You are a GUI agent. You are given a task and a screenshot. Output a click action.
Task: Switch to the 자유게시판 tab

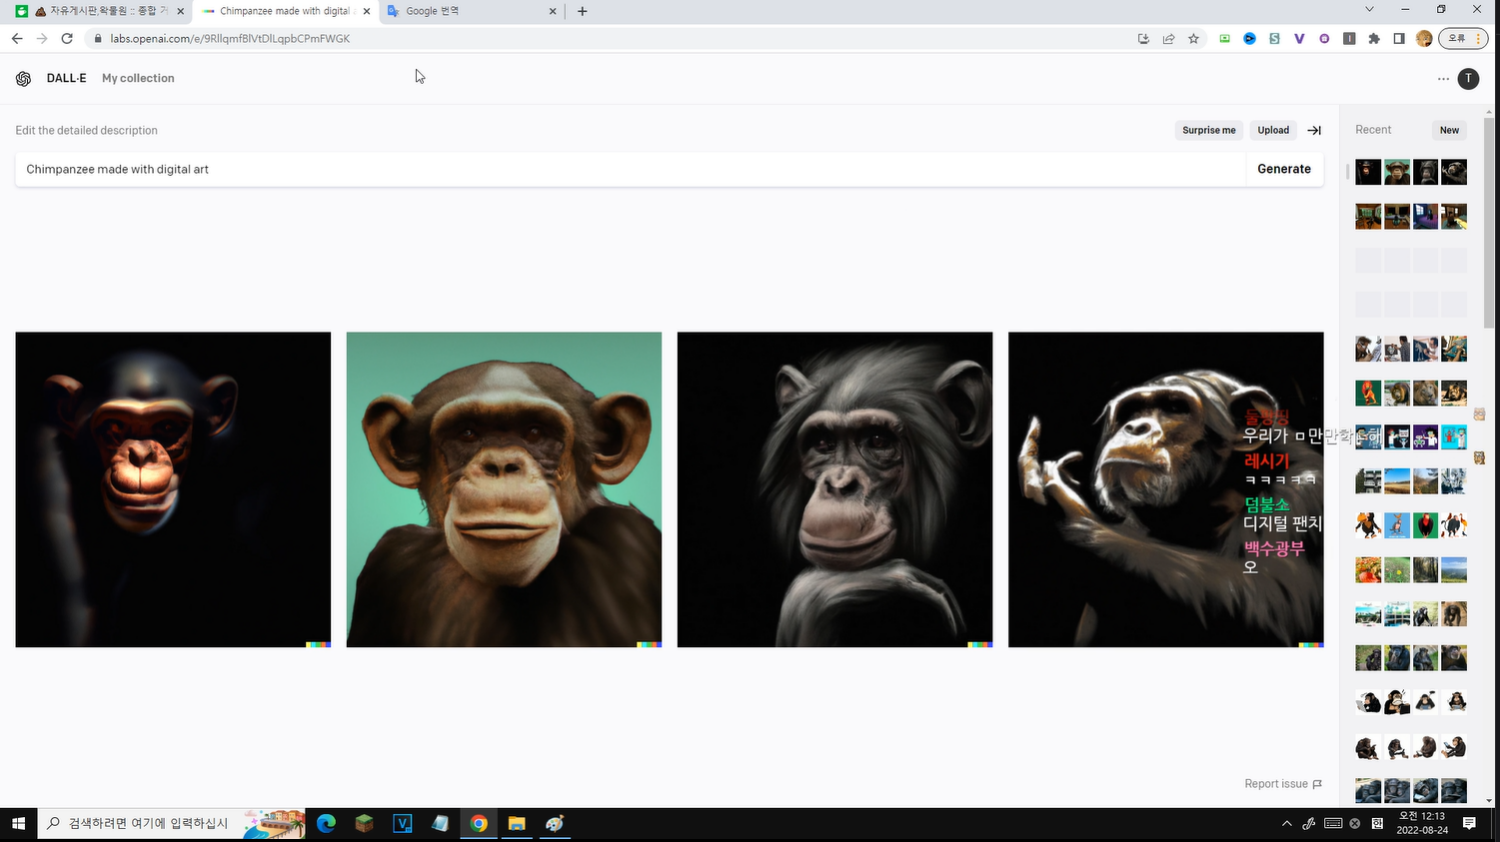[x=100, y=11]
